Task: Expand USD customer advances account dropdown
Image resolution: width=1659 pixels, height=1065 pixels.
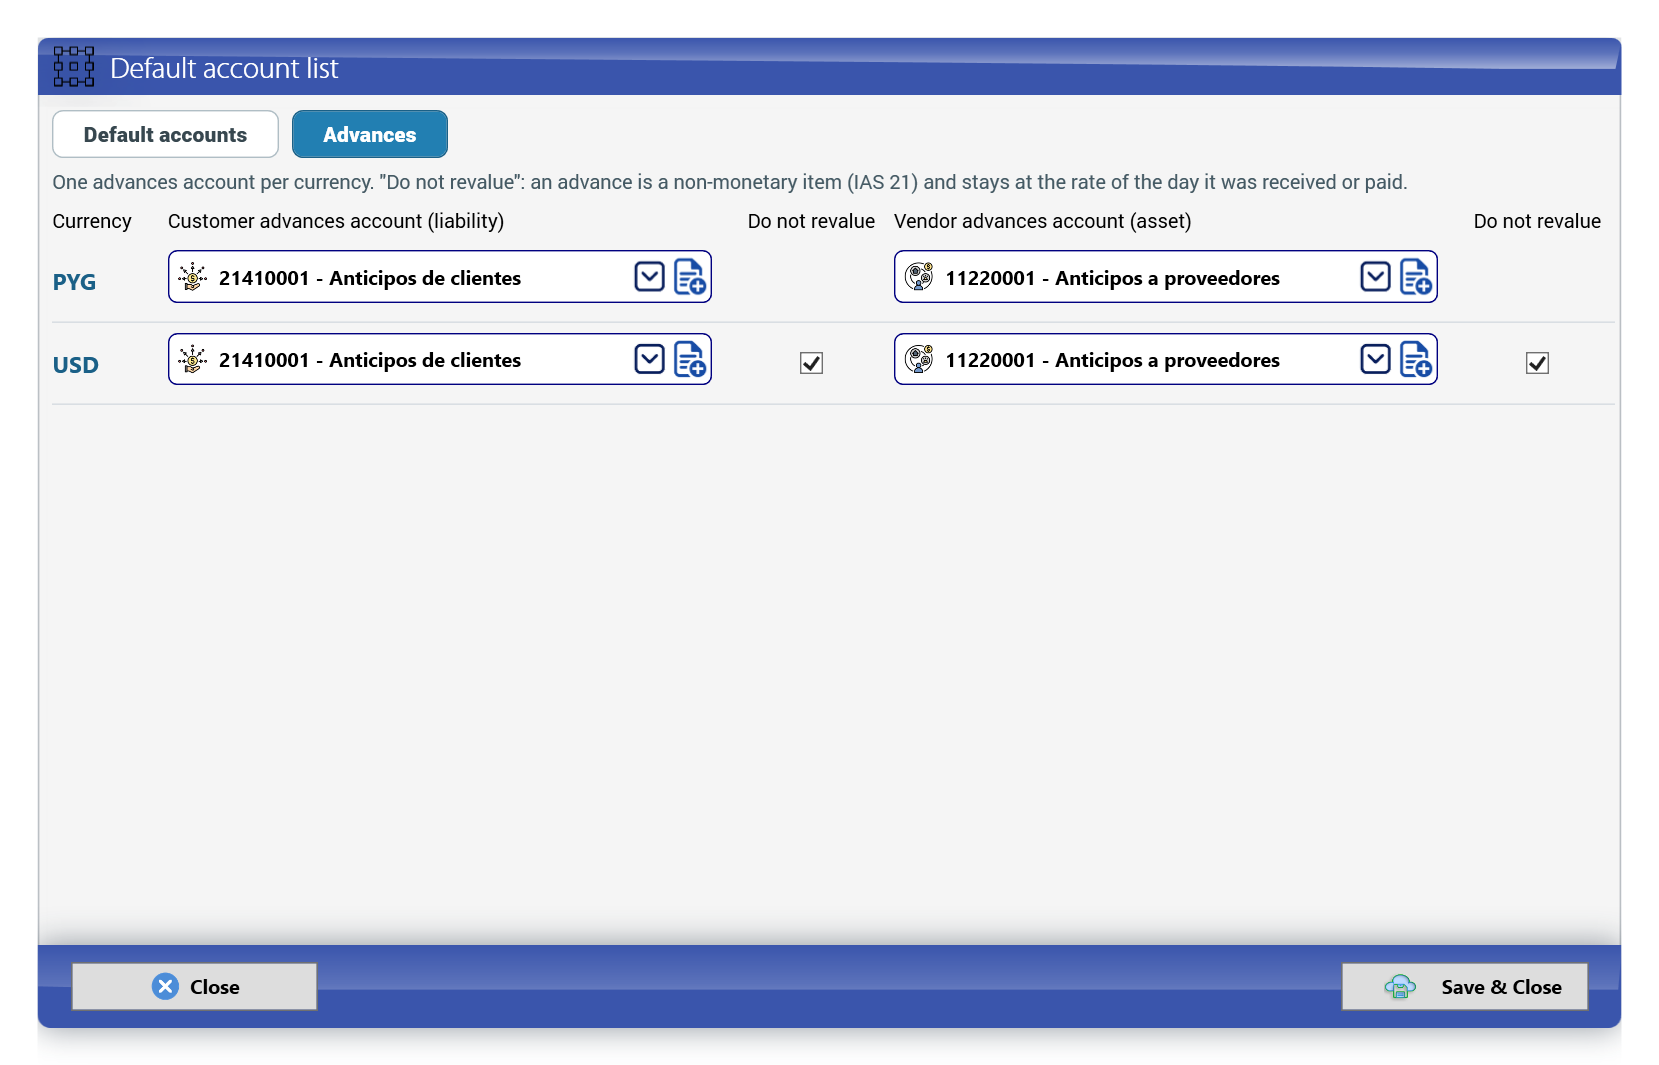Action: 650,359
